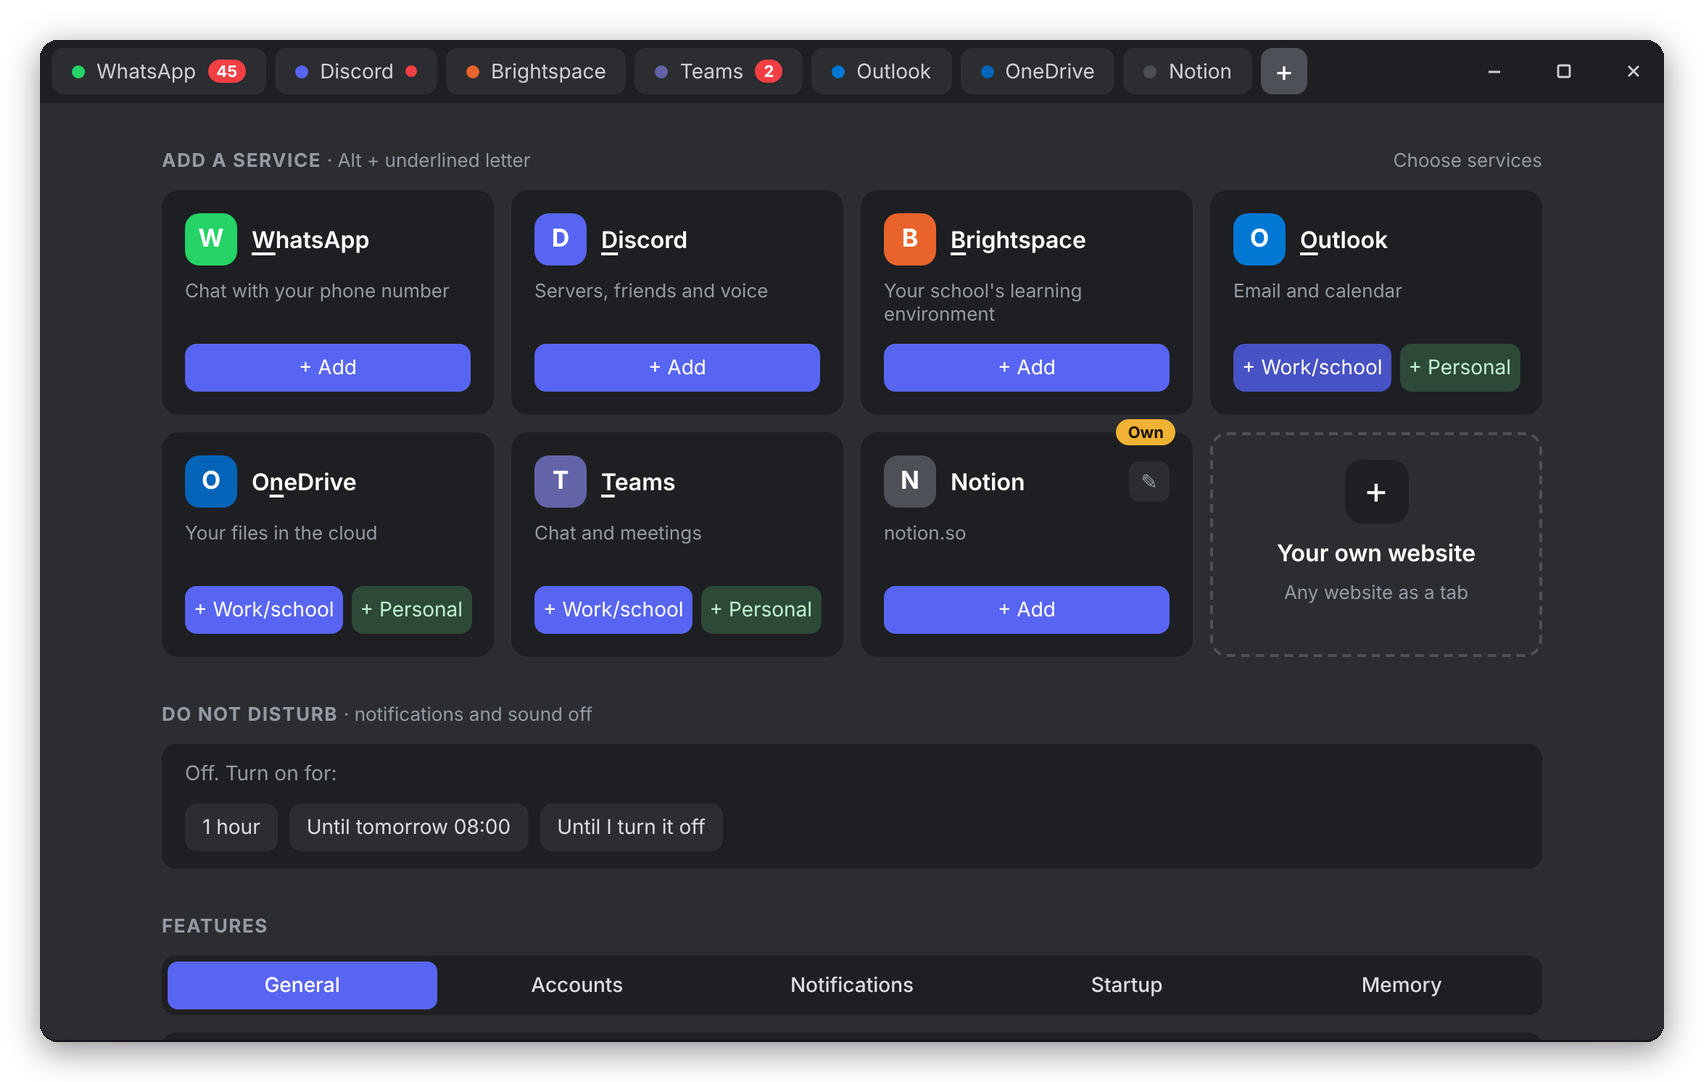1704x1082 pixels.
Task: Add OneDrive Personal account
Action: click(x=412, y=609)
